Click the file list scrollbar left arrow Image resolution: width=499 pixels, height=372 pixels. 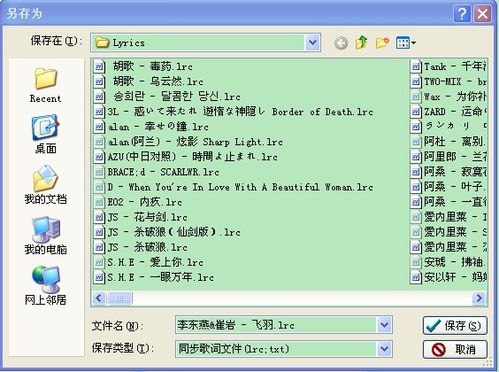click(x=99, y=298)
